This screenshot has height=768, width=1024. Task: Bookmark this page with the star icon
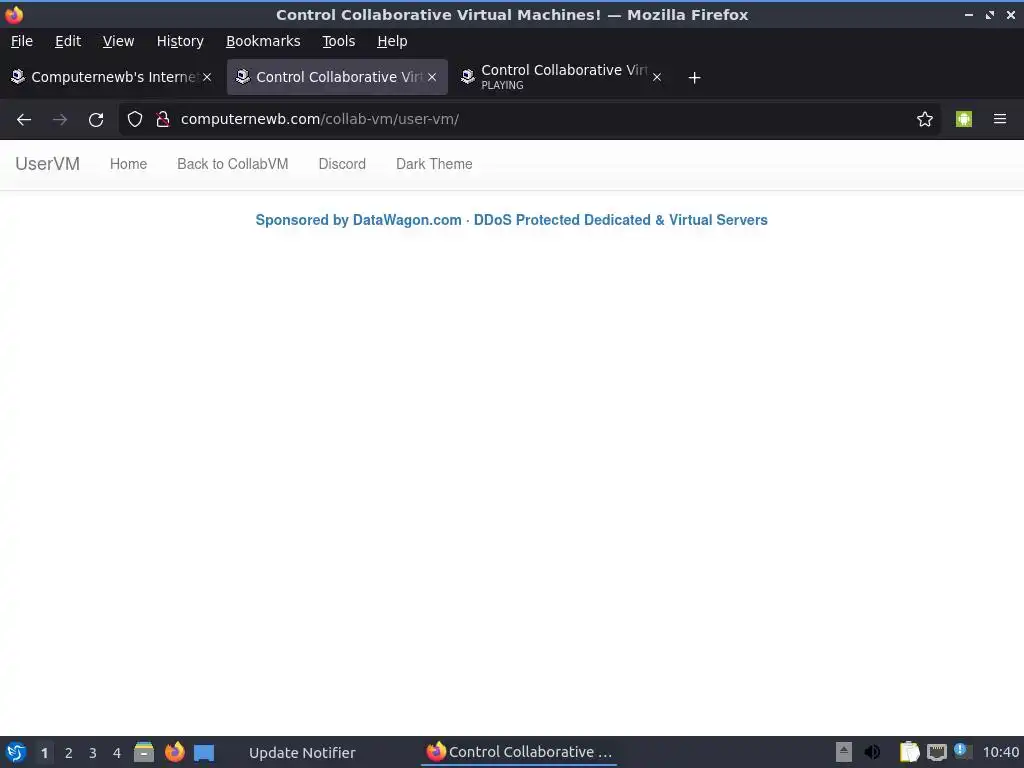(925, 120)
